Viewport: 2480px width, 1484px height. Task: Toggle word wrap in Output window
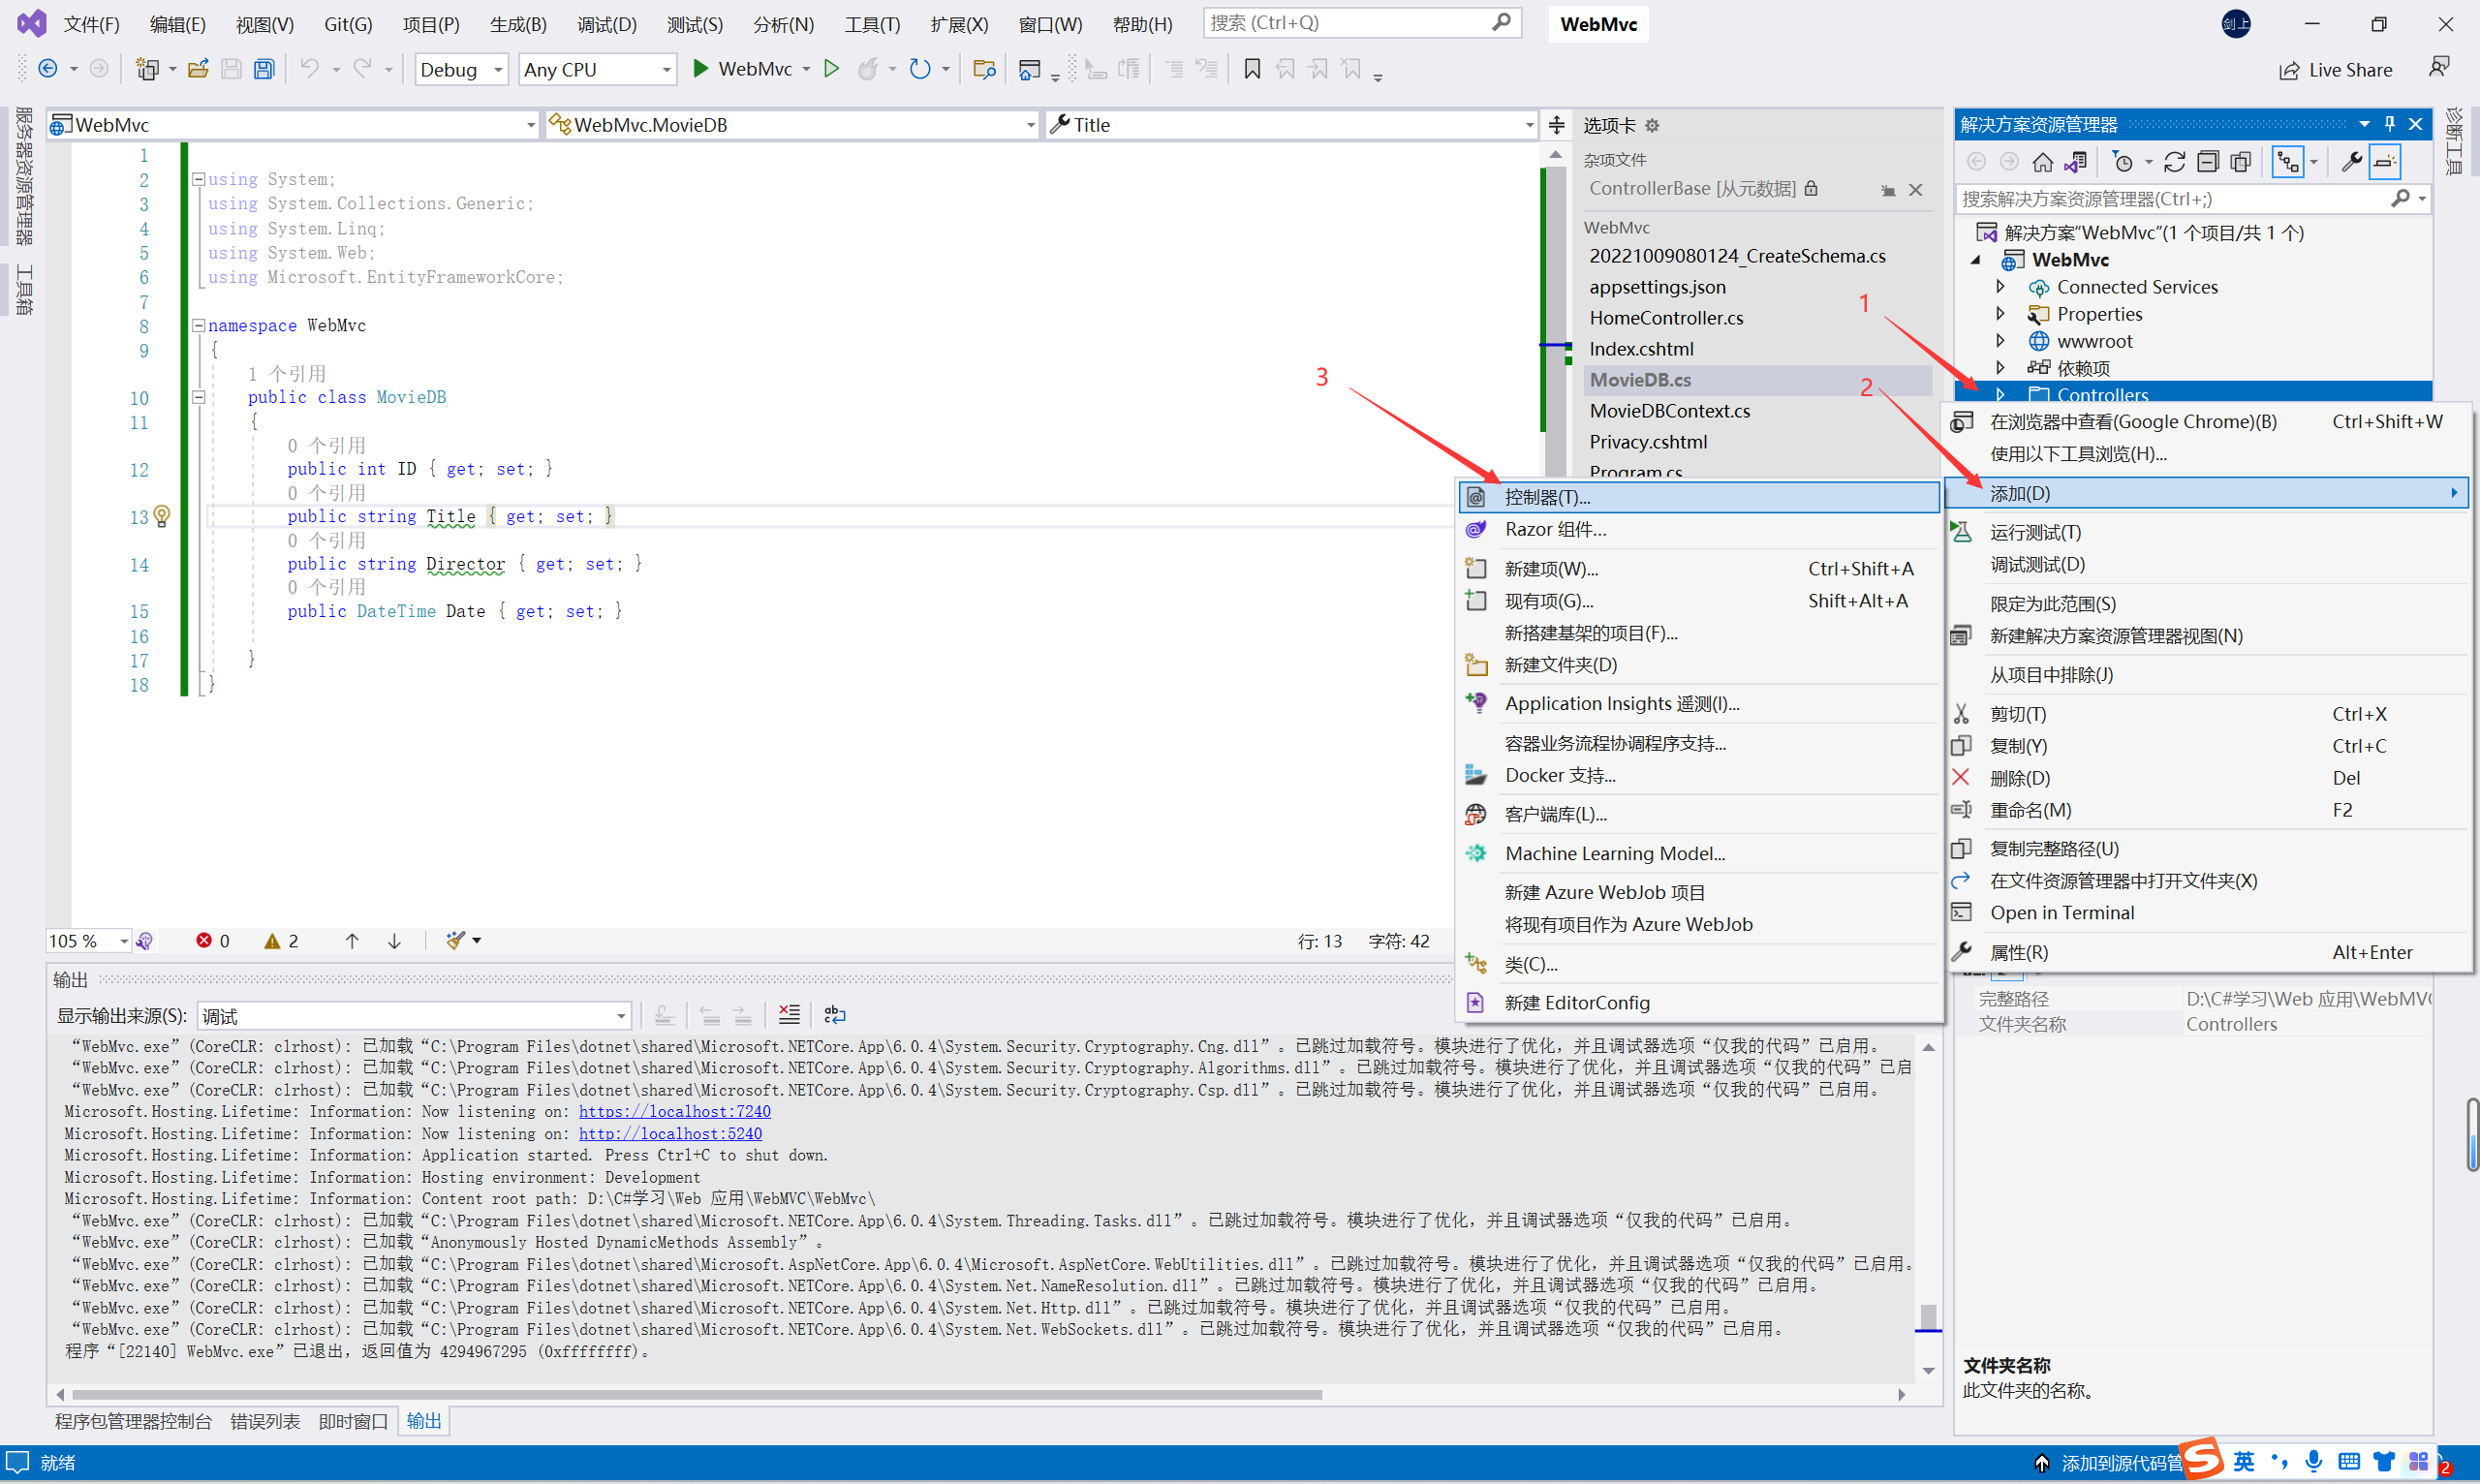point(834,1015)
